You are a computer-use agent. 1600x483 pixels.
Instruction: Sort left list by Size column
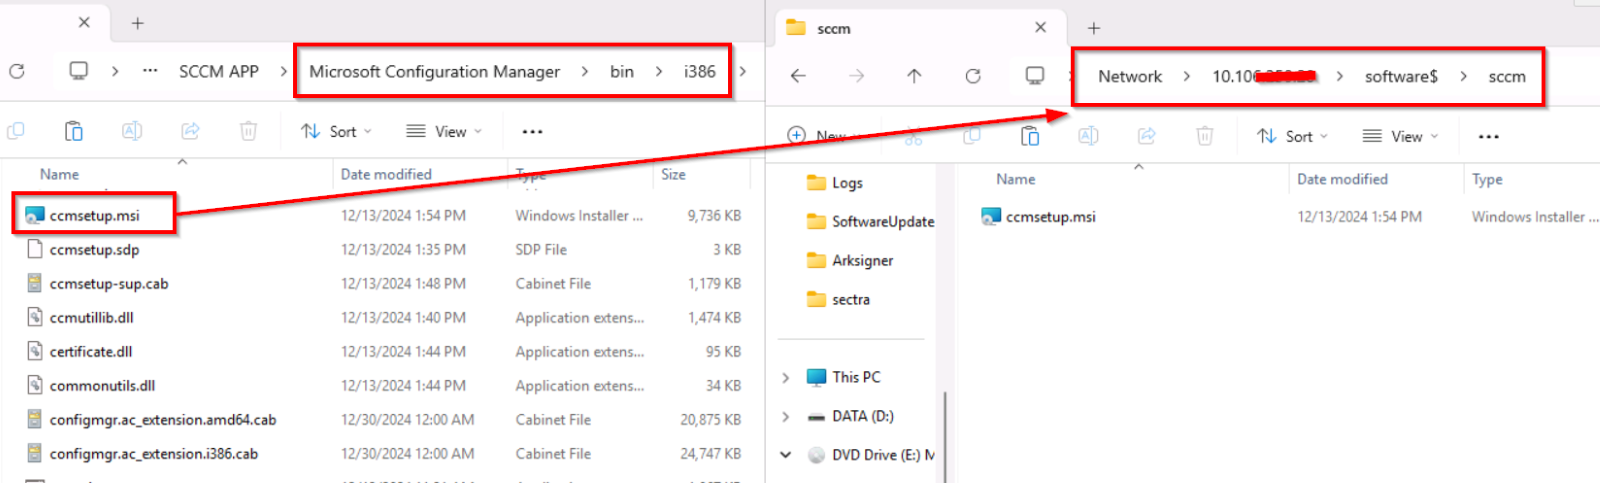[x=673, y=174]
